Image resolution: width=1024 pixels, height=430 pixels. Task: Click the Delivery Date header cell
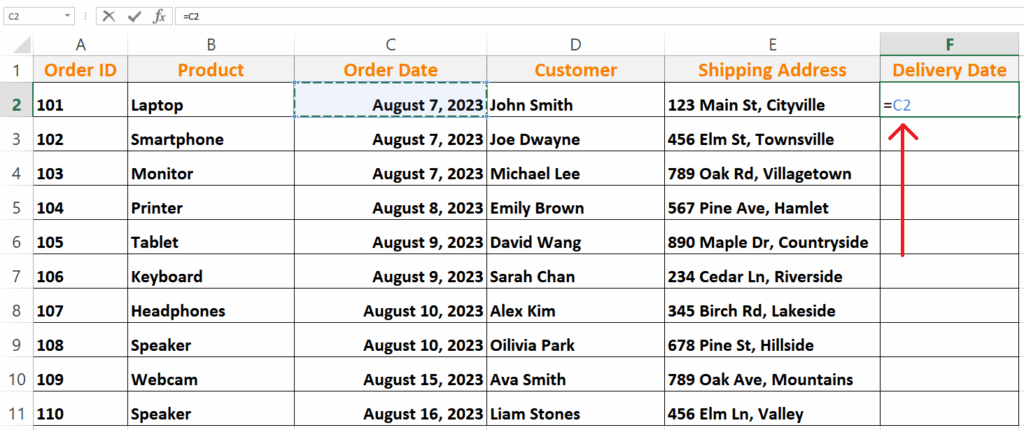[949, 70]
